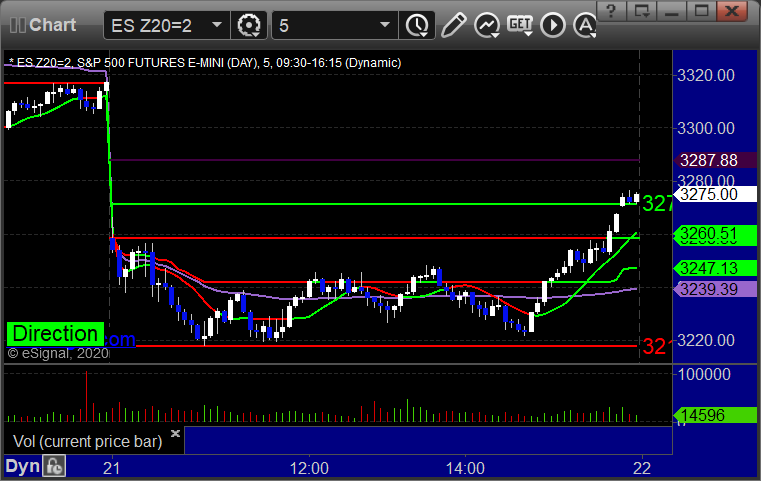The width and height of the screenshot is (761, 481).
Task: Toggle the lock icon next to Dyn
Action: tap(54, 466)
